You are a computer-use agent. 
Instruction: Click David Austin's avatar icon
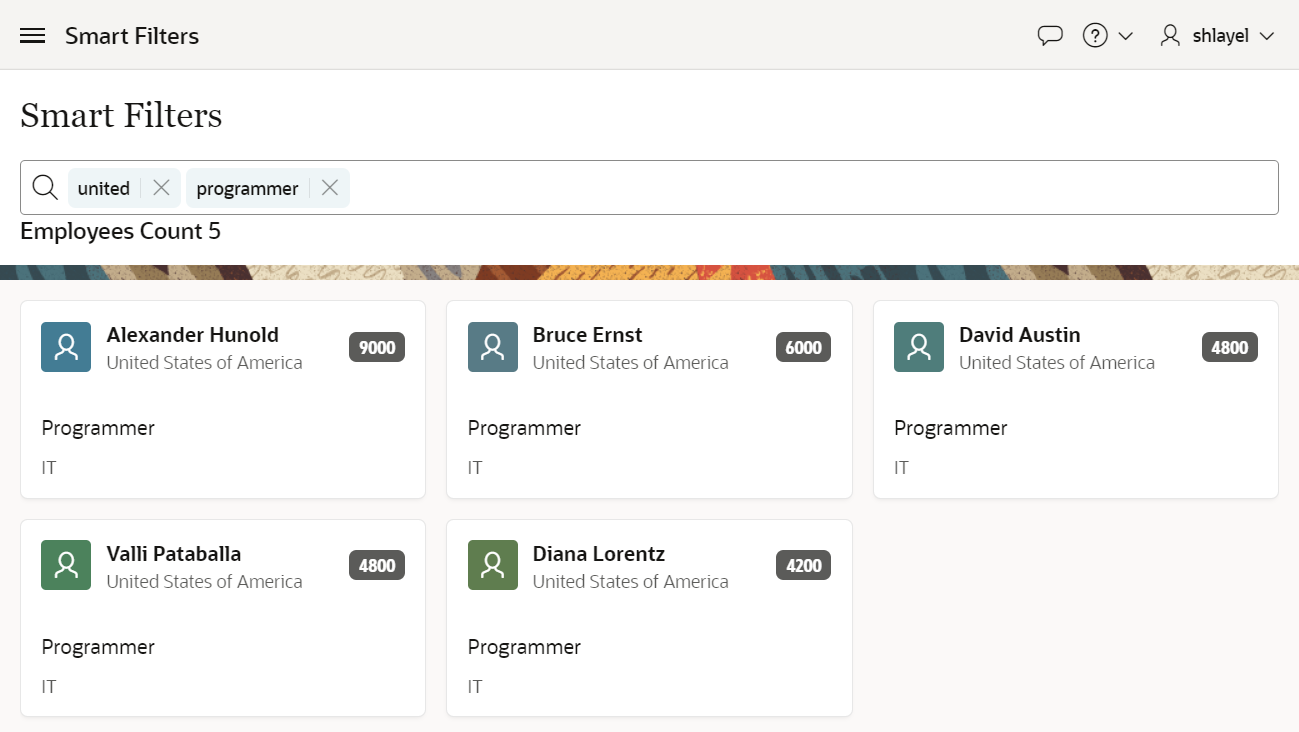(918, 347)
